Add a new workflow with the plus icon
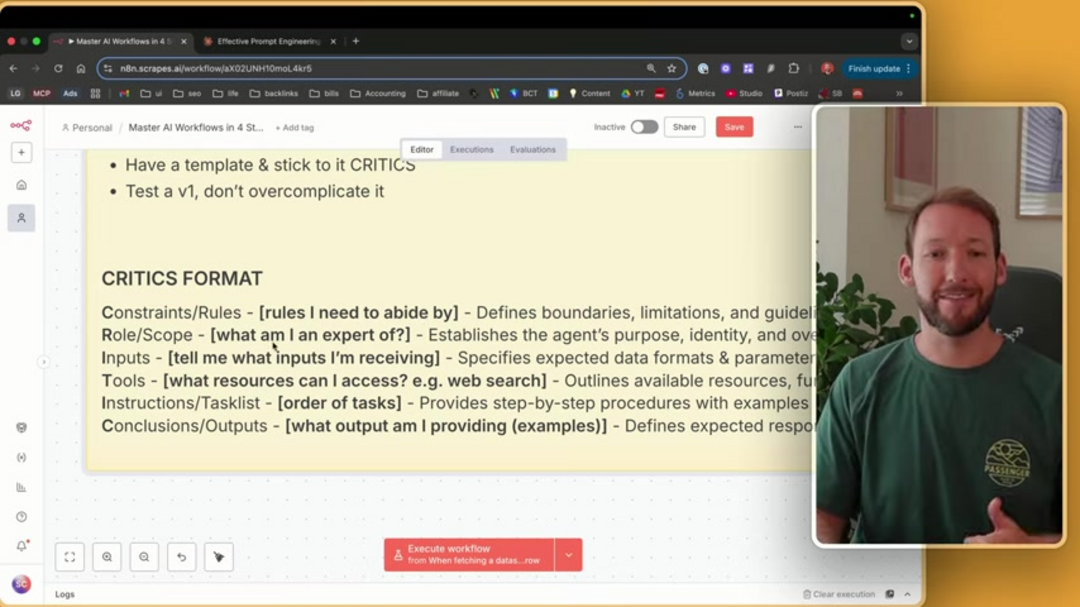 coord(22,152)
